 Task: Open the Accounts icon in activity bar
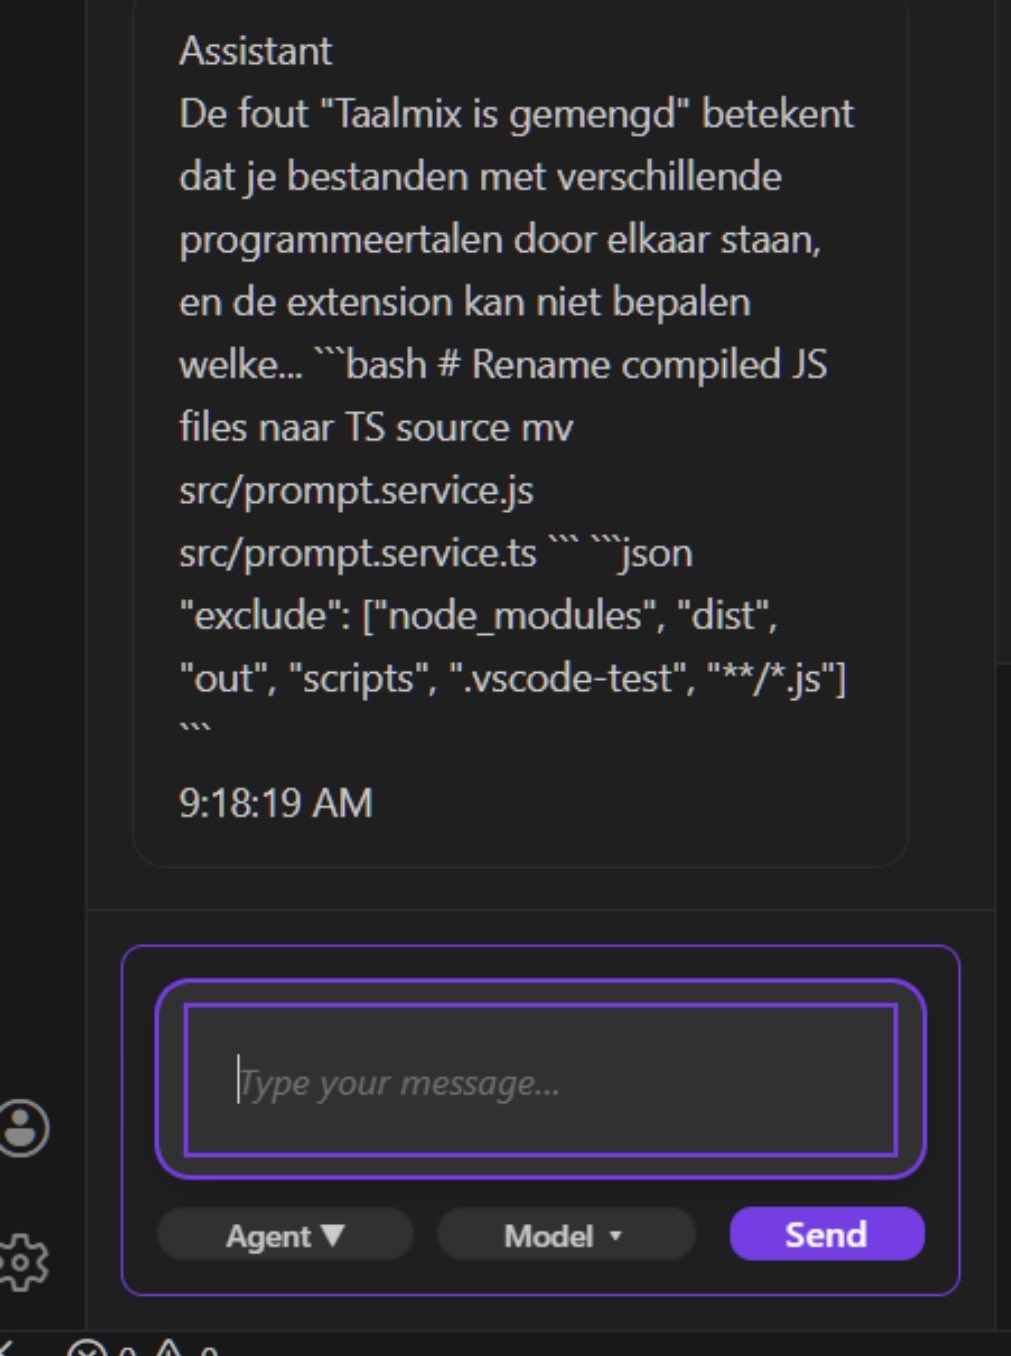tap(22, 1128)
